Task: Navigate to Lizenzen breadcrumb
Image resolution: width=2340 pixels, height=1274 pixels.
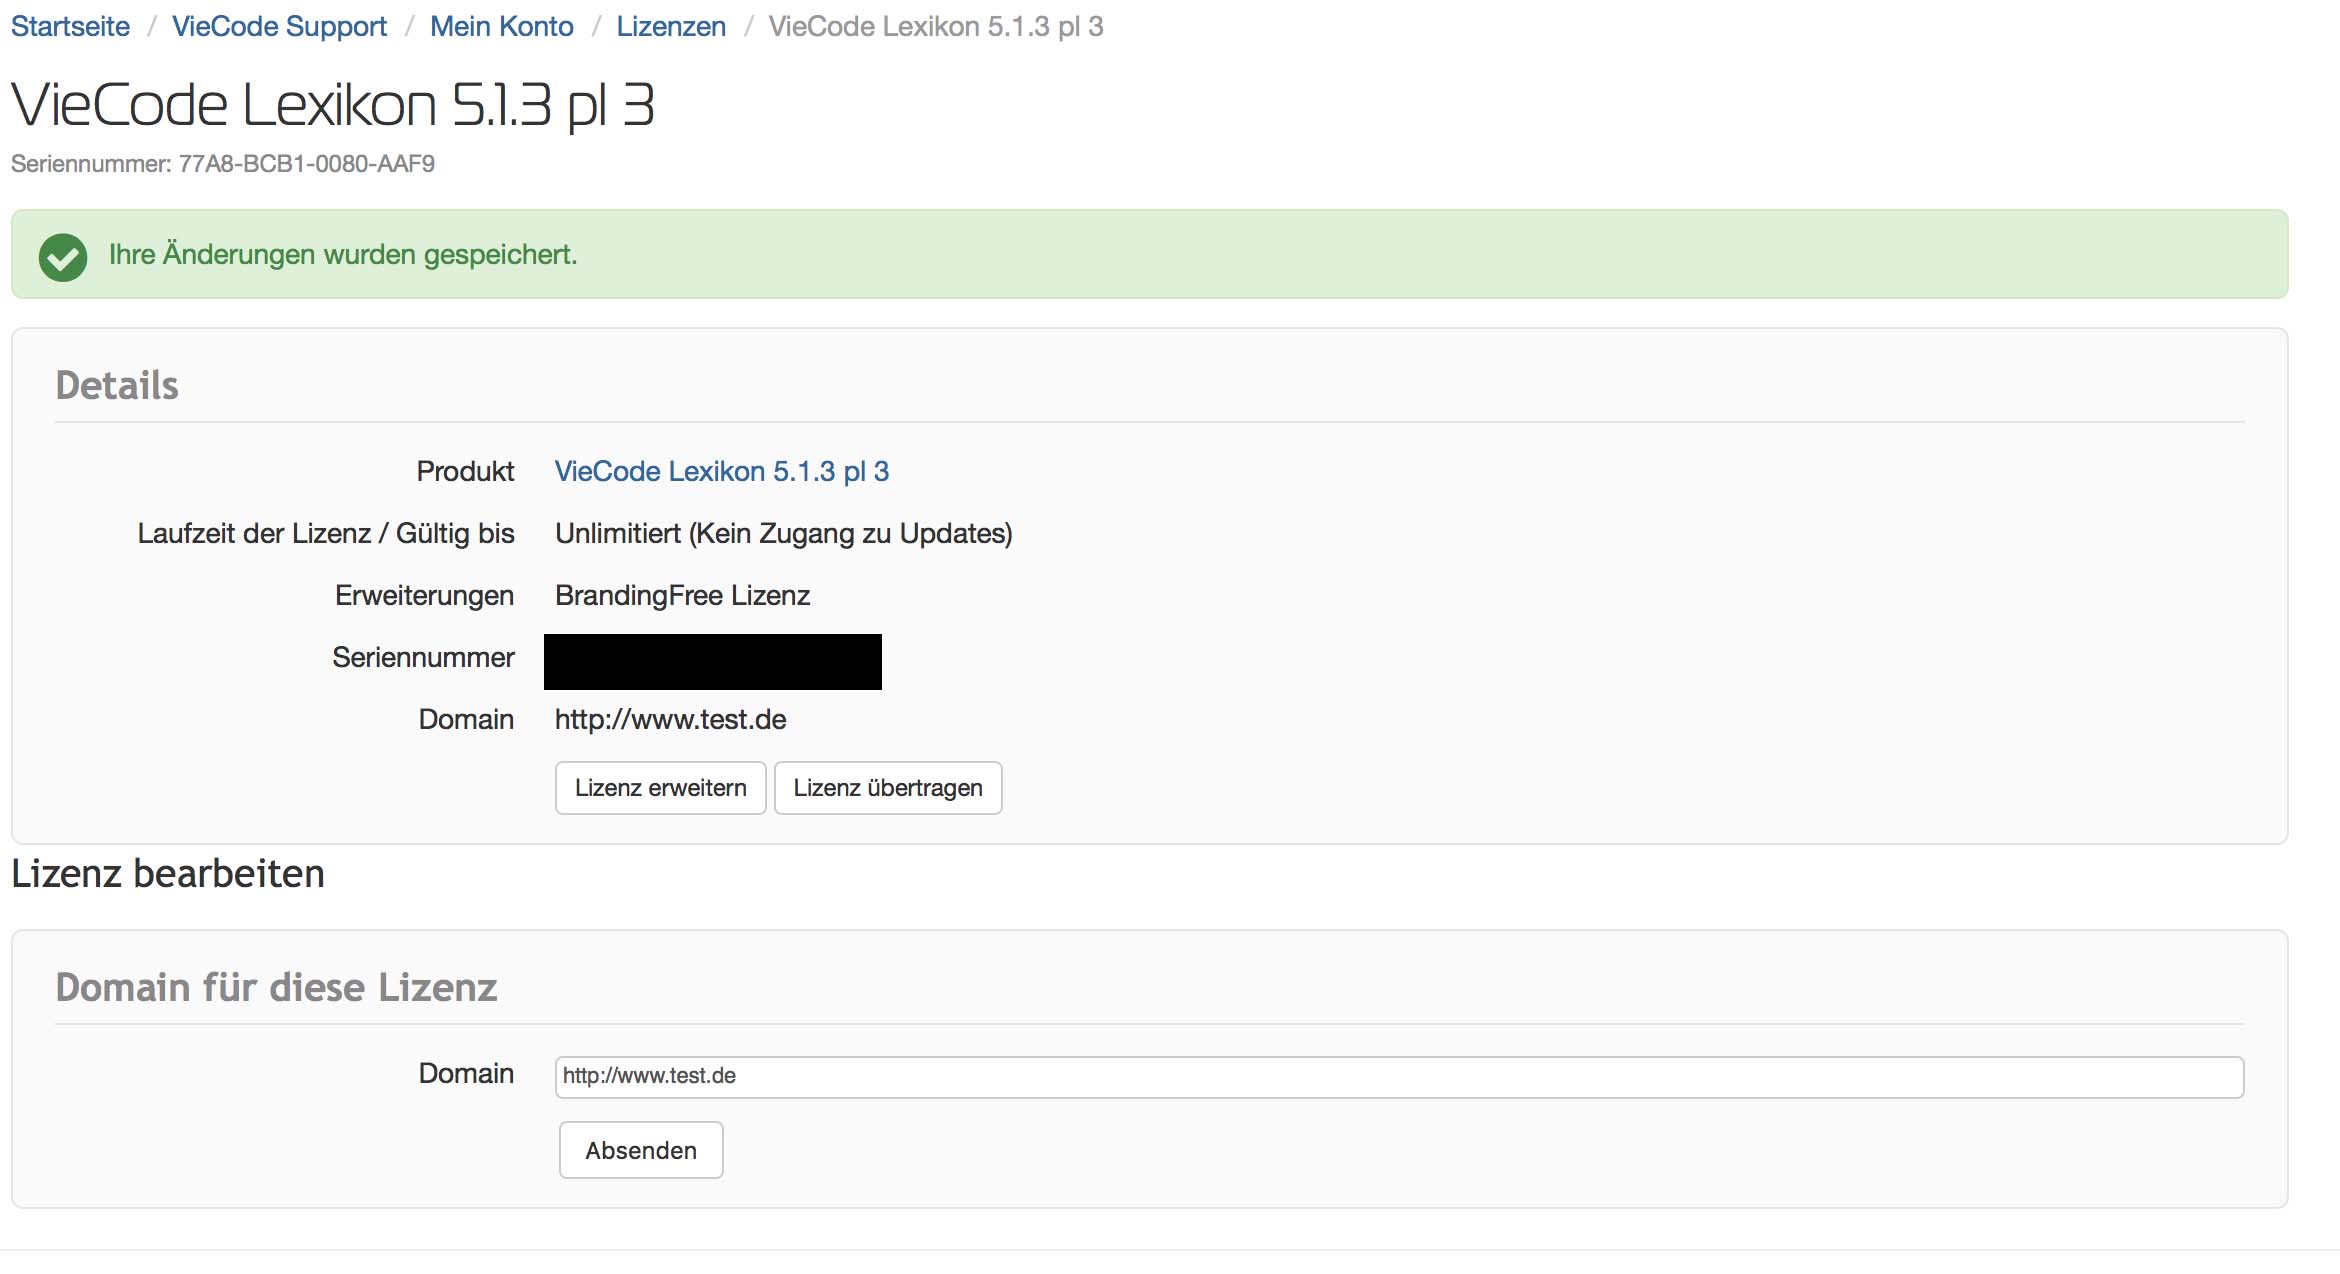Action: [671, 26]
